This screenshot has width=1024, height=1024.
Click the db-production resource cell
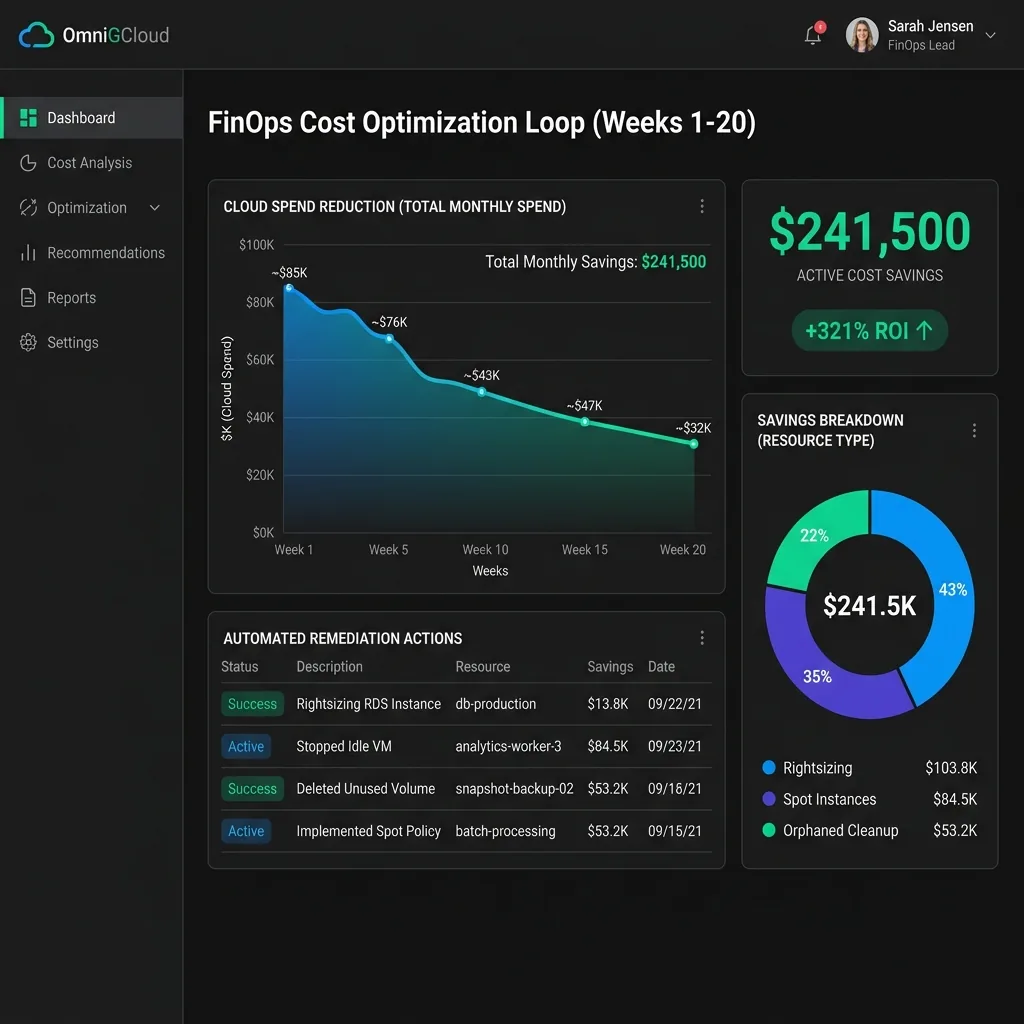[x=496, y=704]
